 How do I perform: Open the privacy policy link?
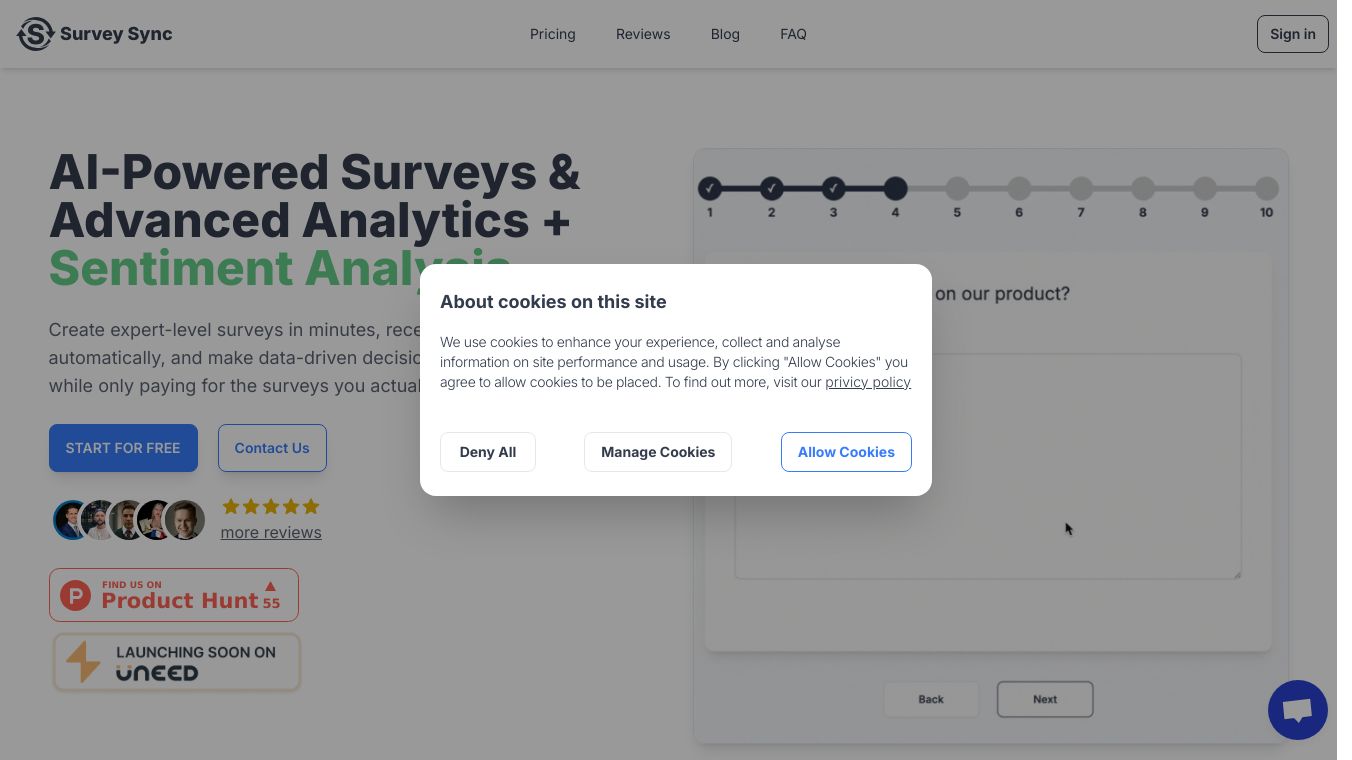coord(868,382)
